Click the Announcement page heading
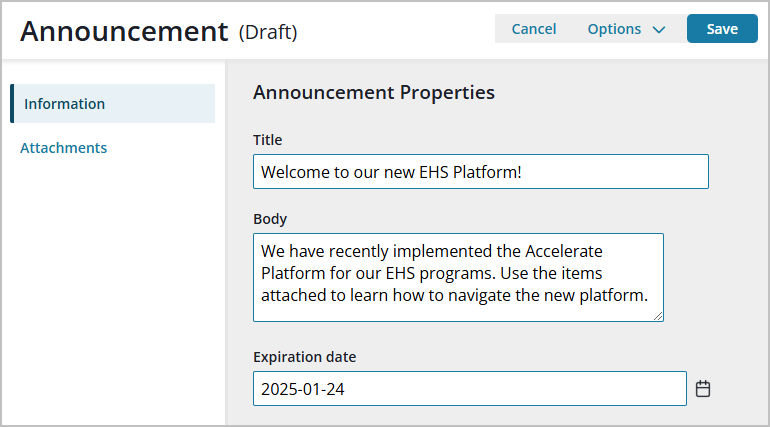 [124, 31]
